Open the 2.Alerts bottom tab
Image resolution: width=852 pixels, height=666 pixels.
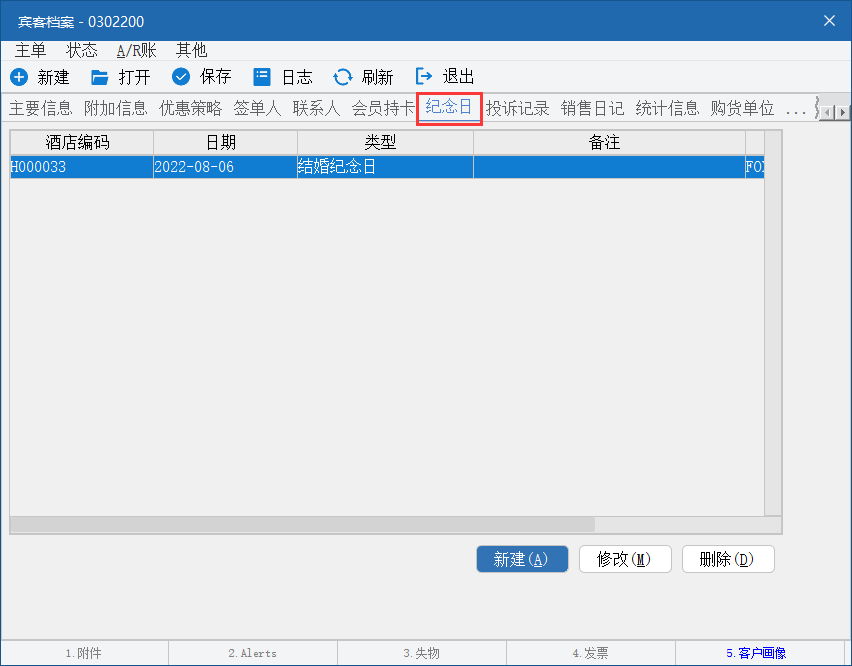click(253, 653)
